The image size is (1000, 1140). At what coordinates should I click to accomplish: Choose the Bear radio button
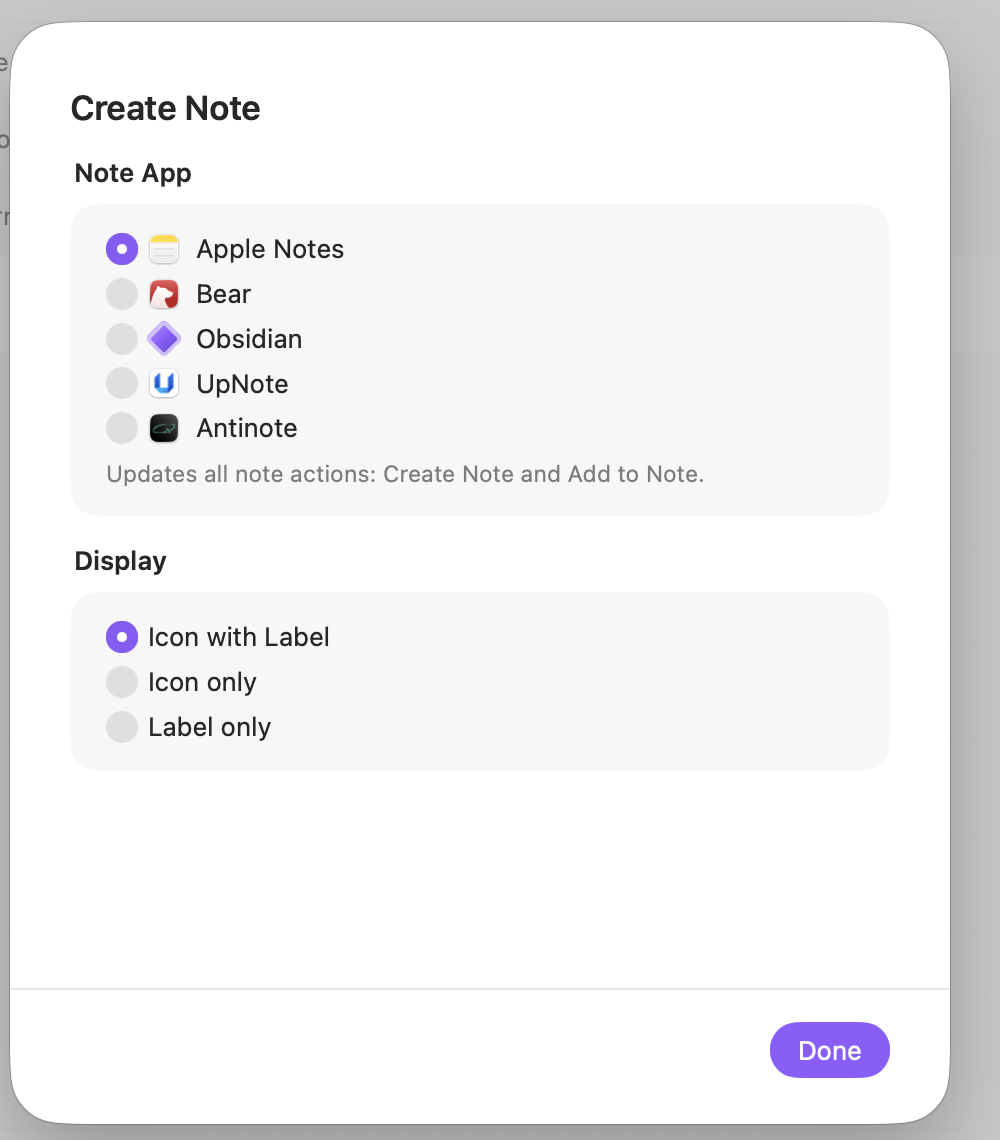tap(121, 294)
